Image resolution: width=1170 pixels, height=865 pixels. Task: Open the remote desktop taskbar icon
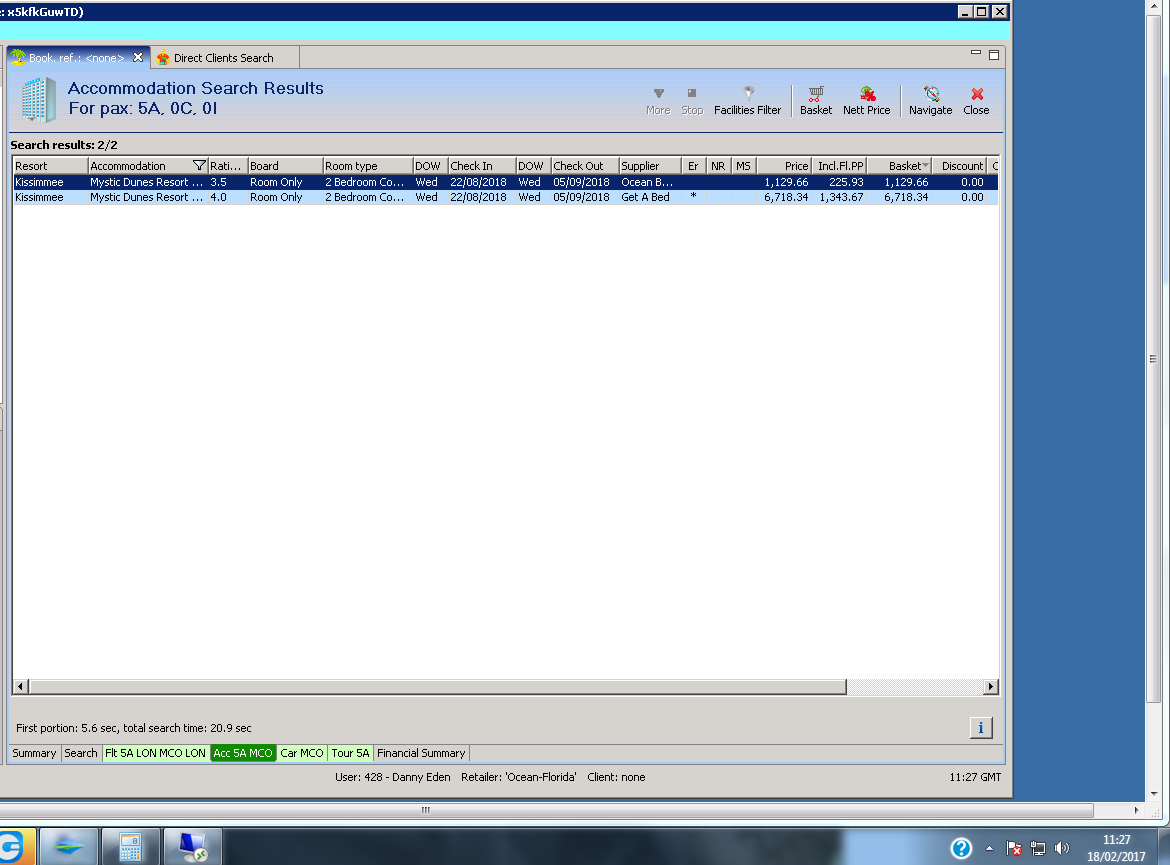(x=193, y=847)
